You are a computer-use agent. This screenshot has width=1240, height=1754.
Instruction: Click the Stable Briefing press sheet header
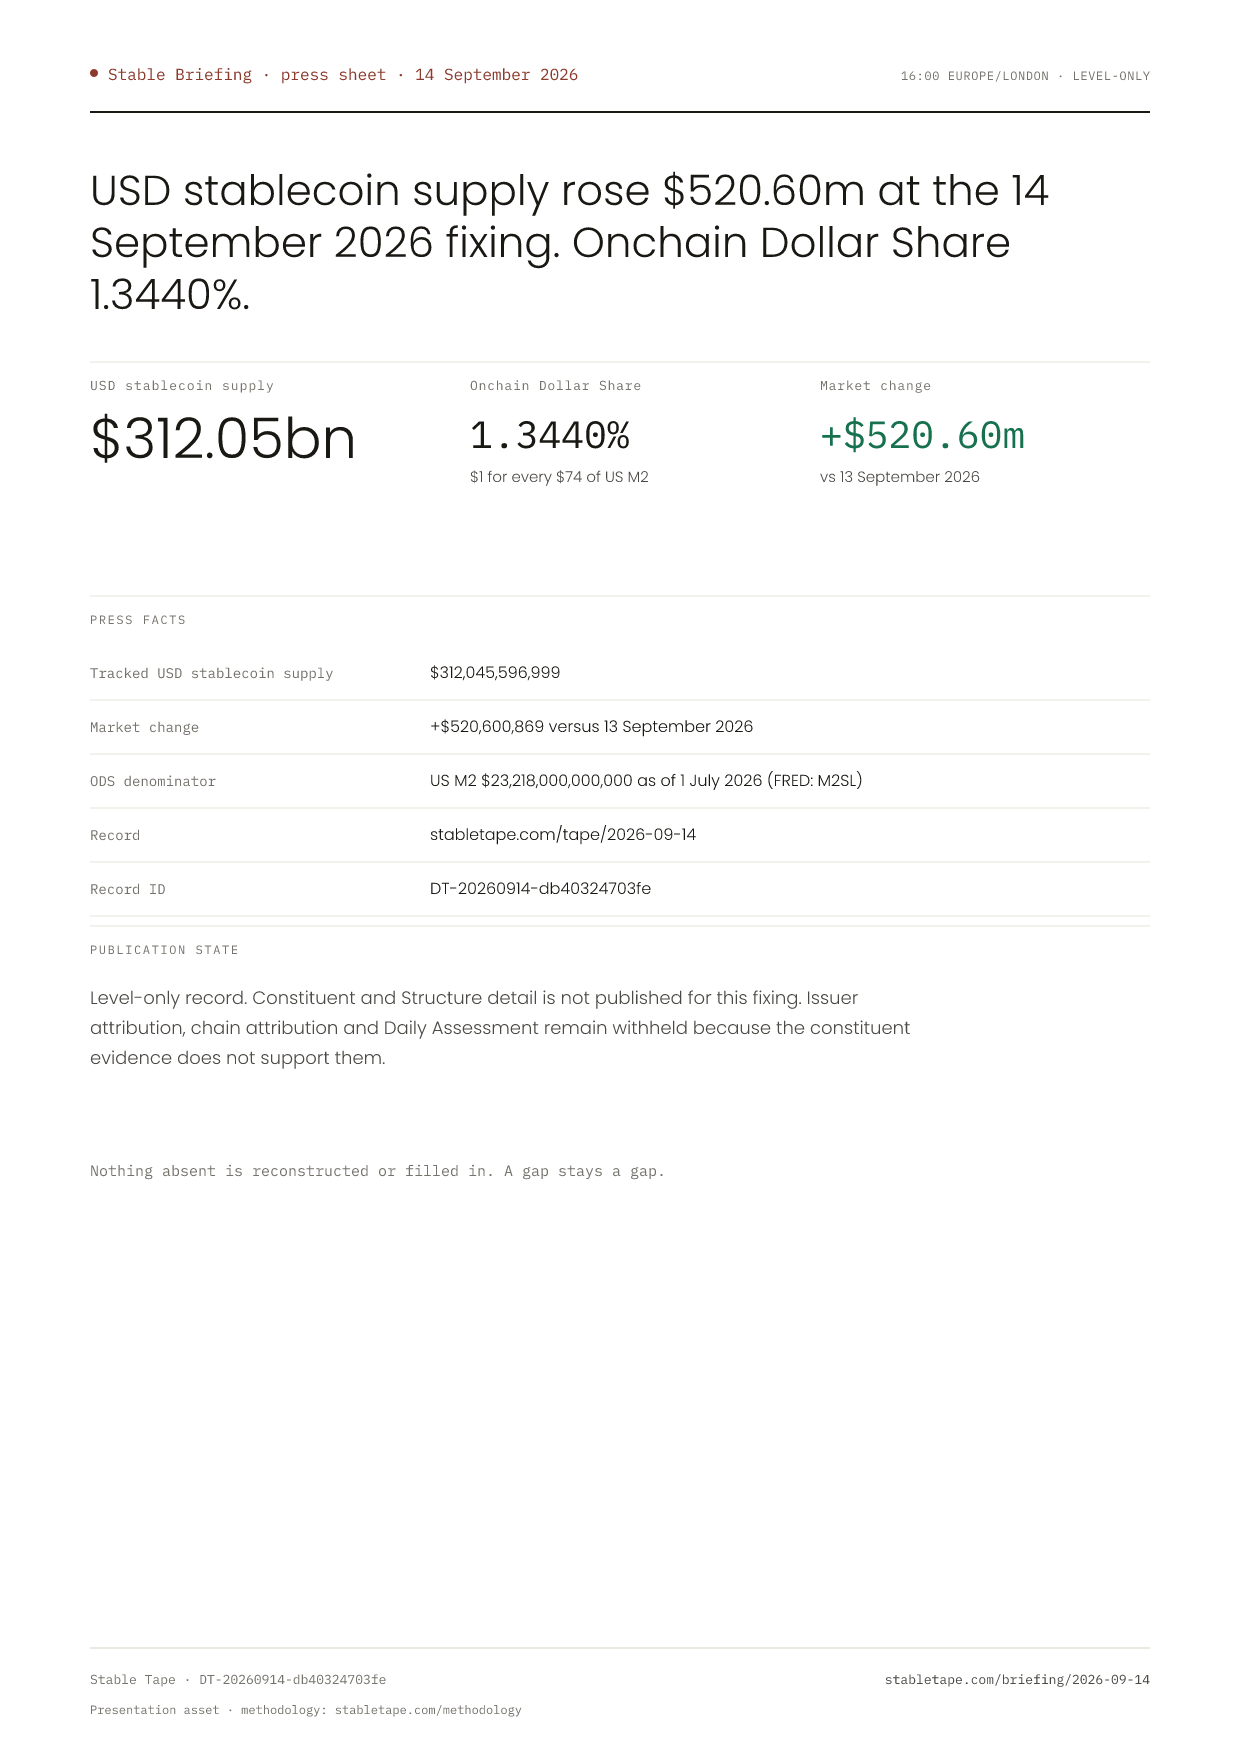pyautogui.click(x=343, y=75)
